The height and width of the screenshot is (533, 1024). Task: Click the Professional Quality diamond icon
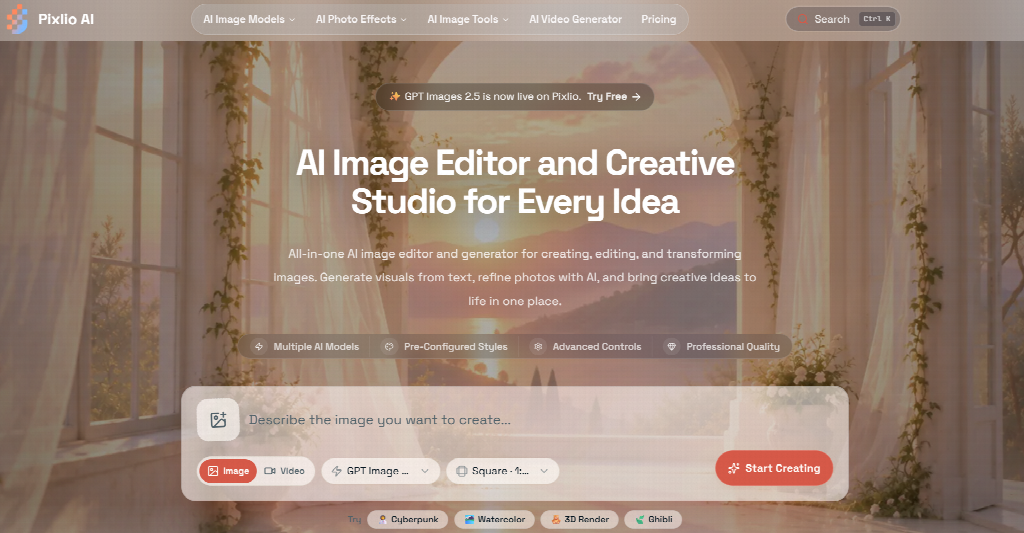click(x=671, y=347)
